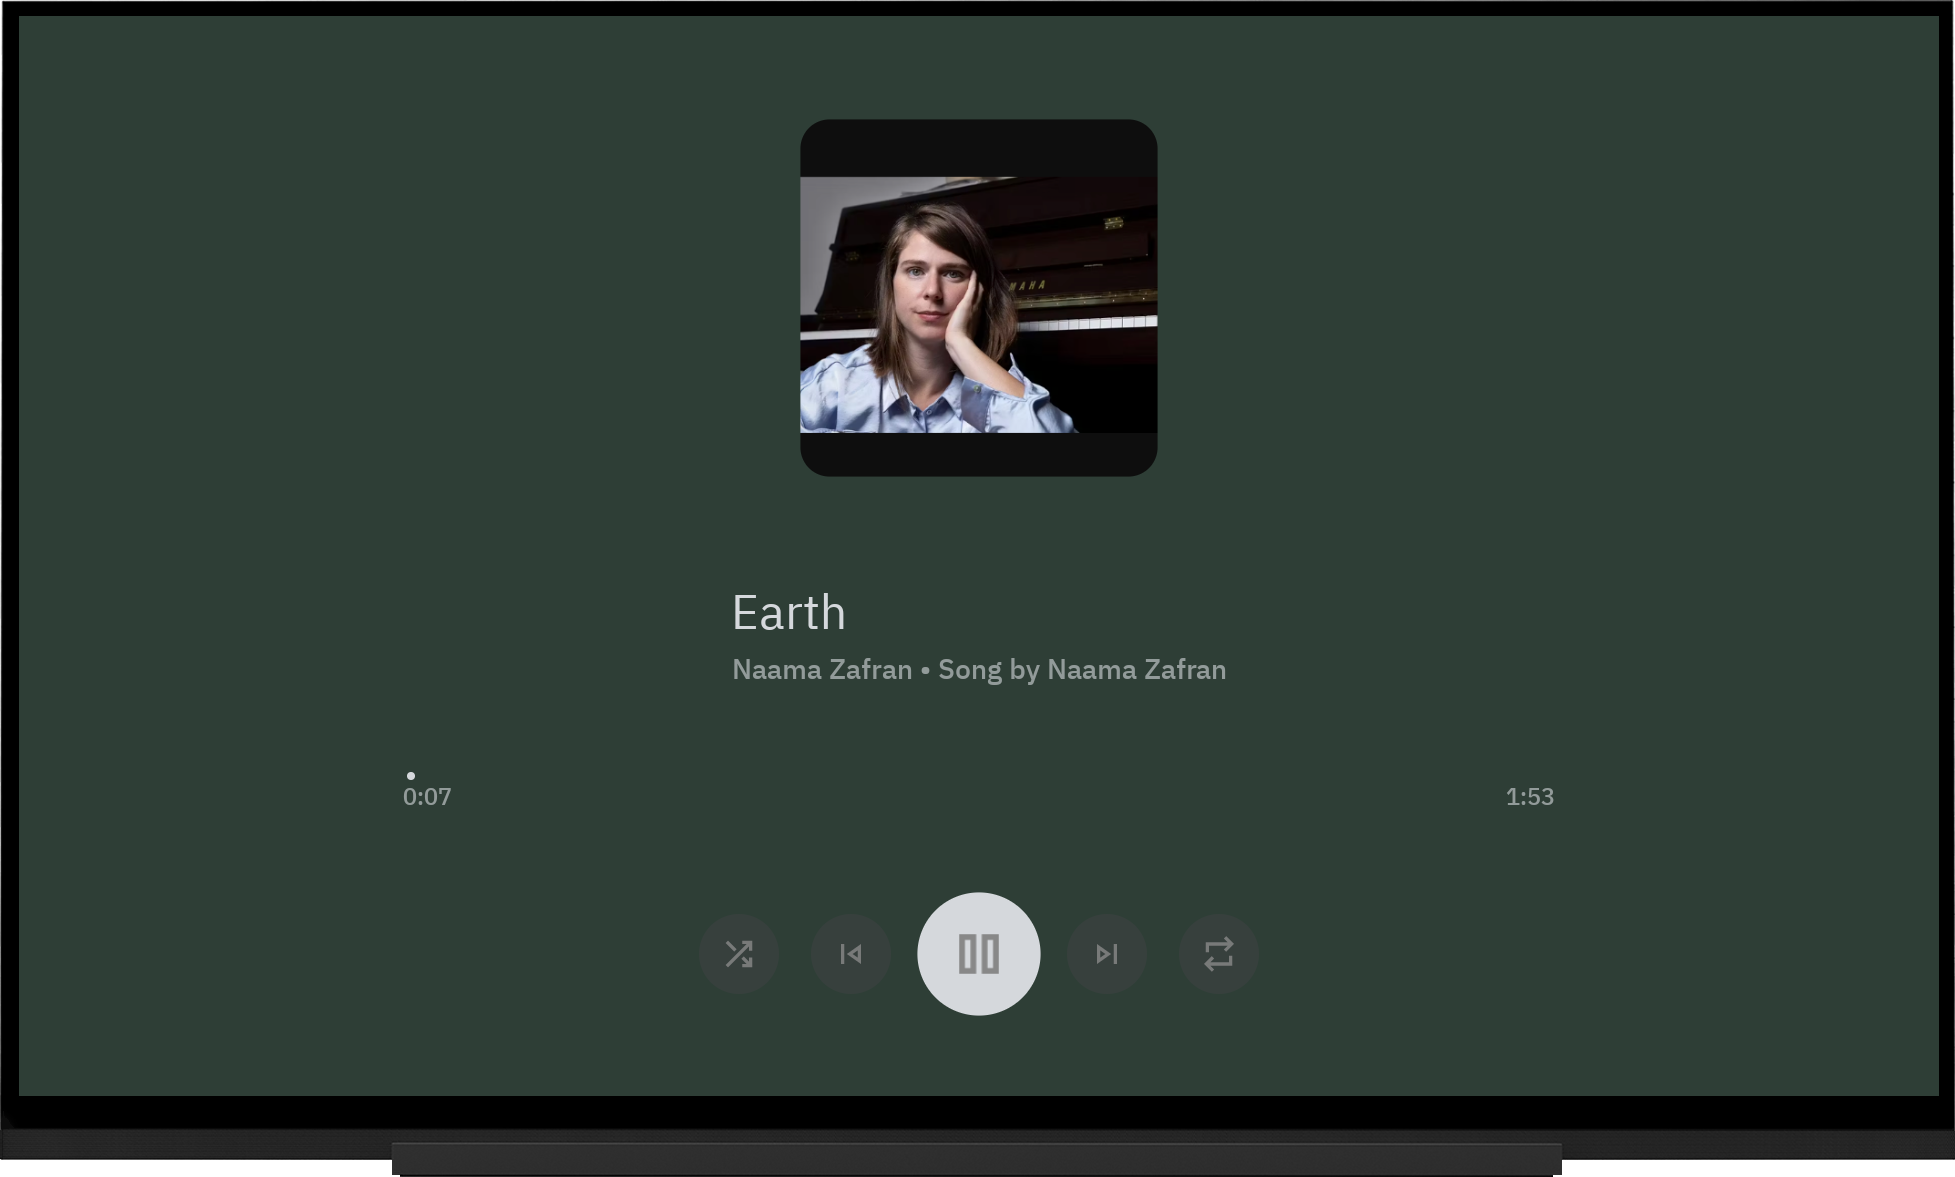This screenshot has height=1177, width=1955.
Task: Click the first Naama Zafran artist name
Action: click(822, 670)
